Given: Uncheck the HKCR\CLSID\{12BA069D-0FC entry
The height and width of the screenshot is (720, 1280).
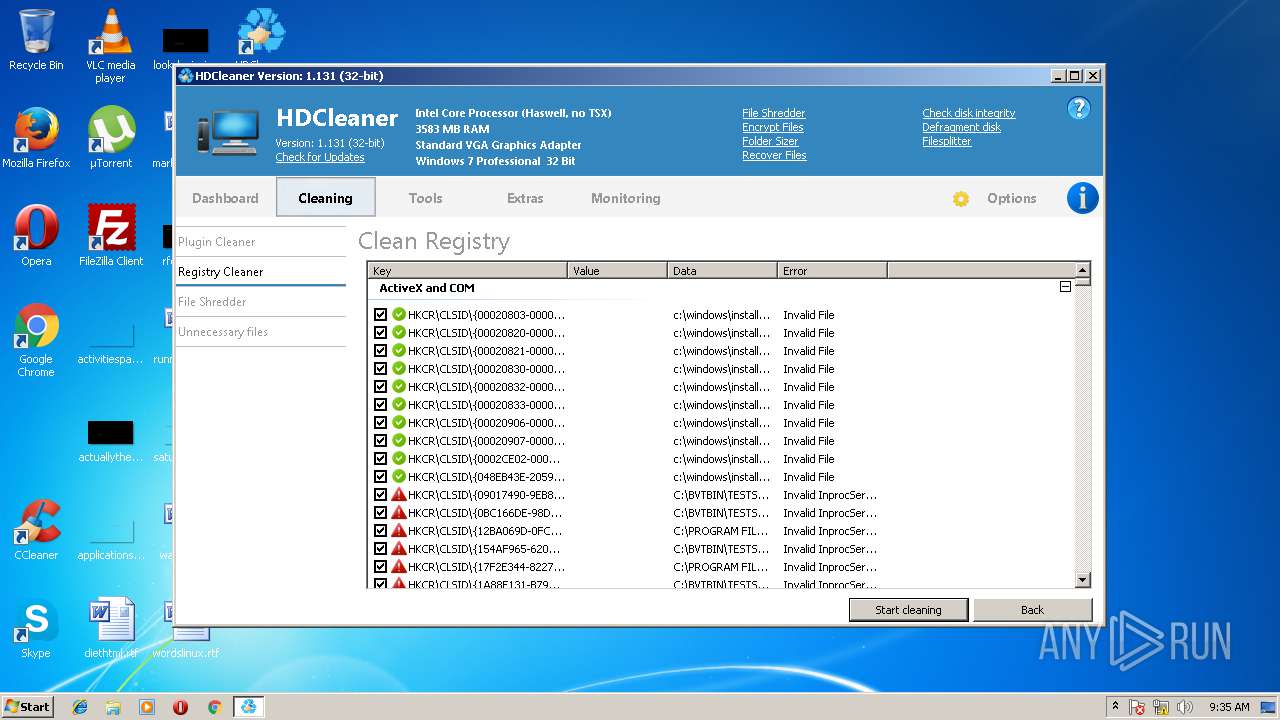Looking at the screenshot, I should tap(380, 530).
